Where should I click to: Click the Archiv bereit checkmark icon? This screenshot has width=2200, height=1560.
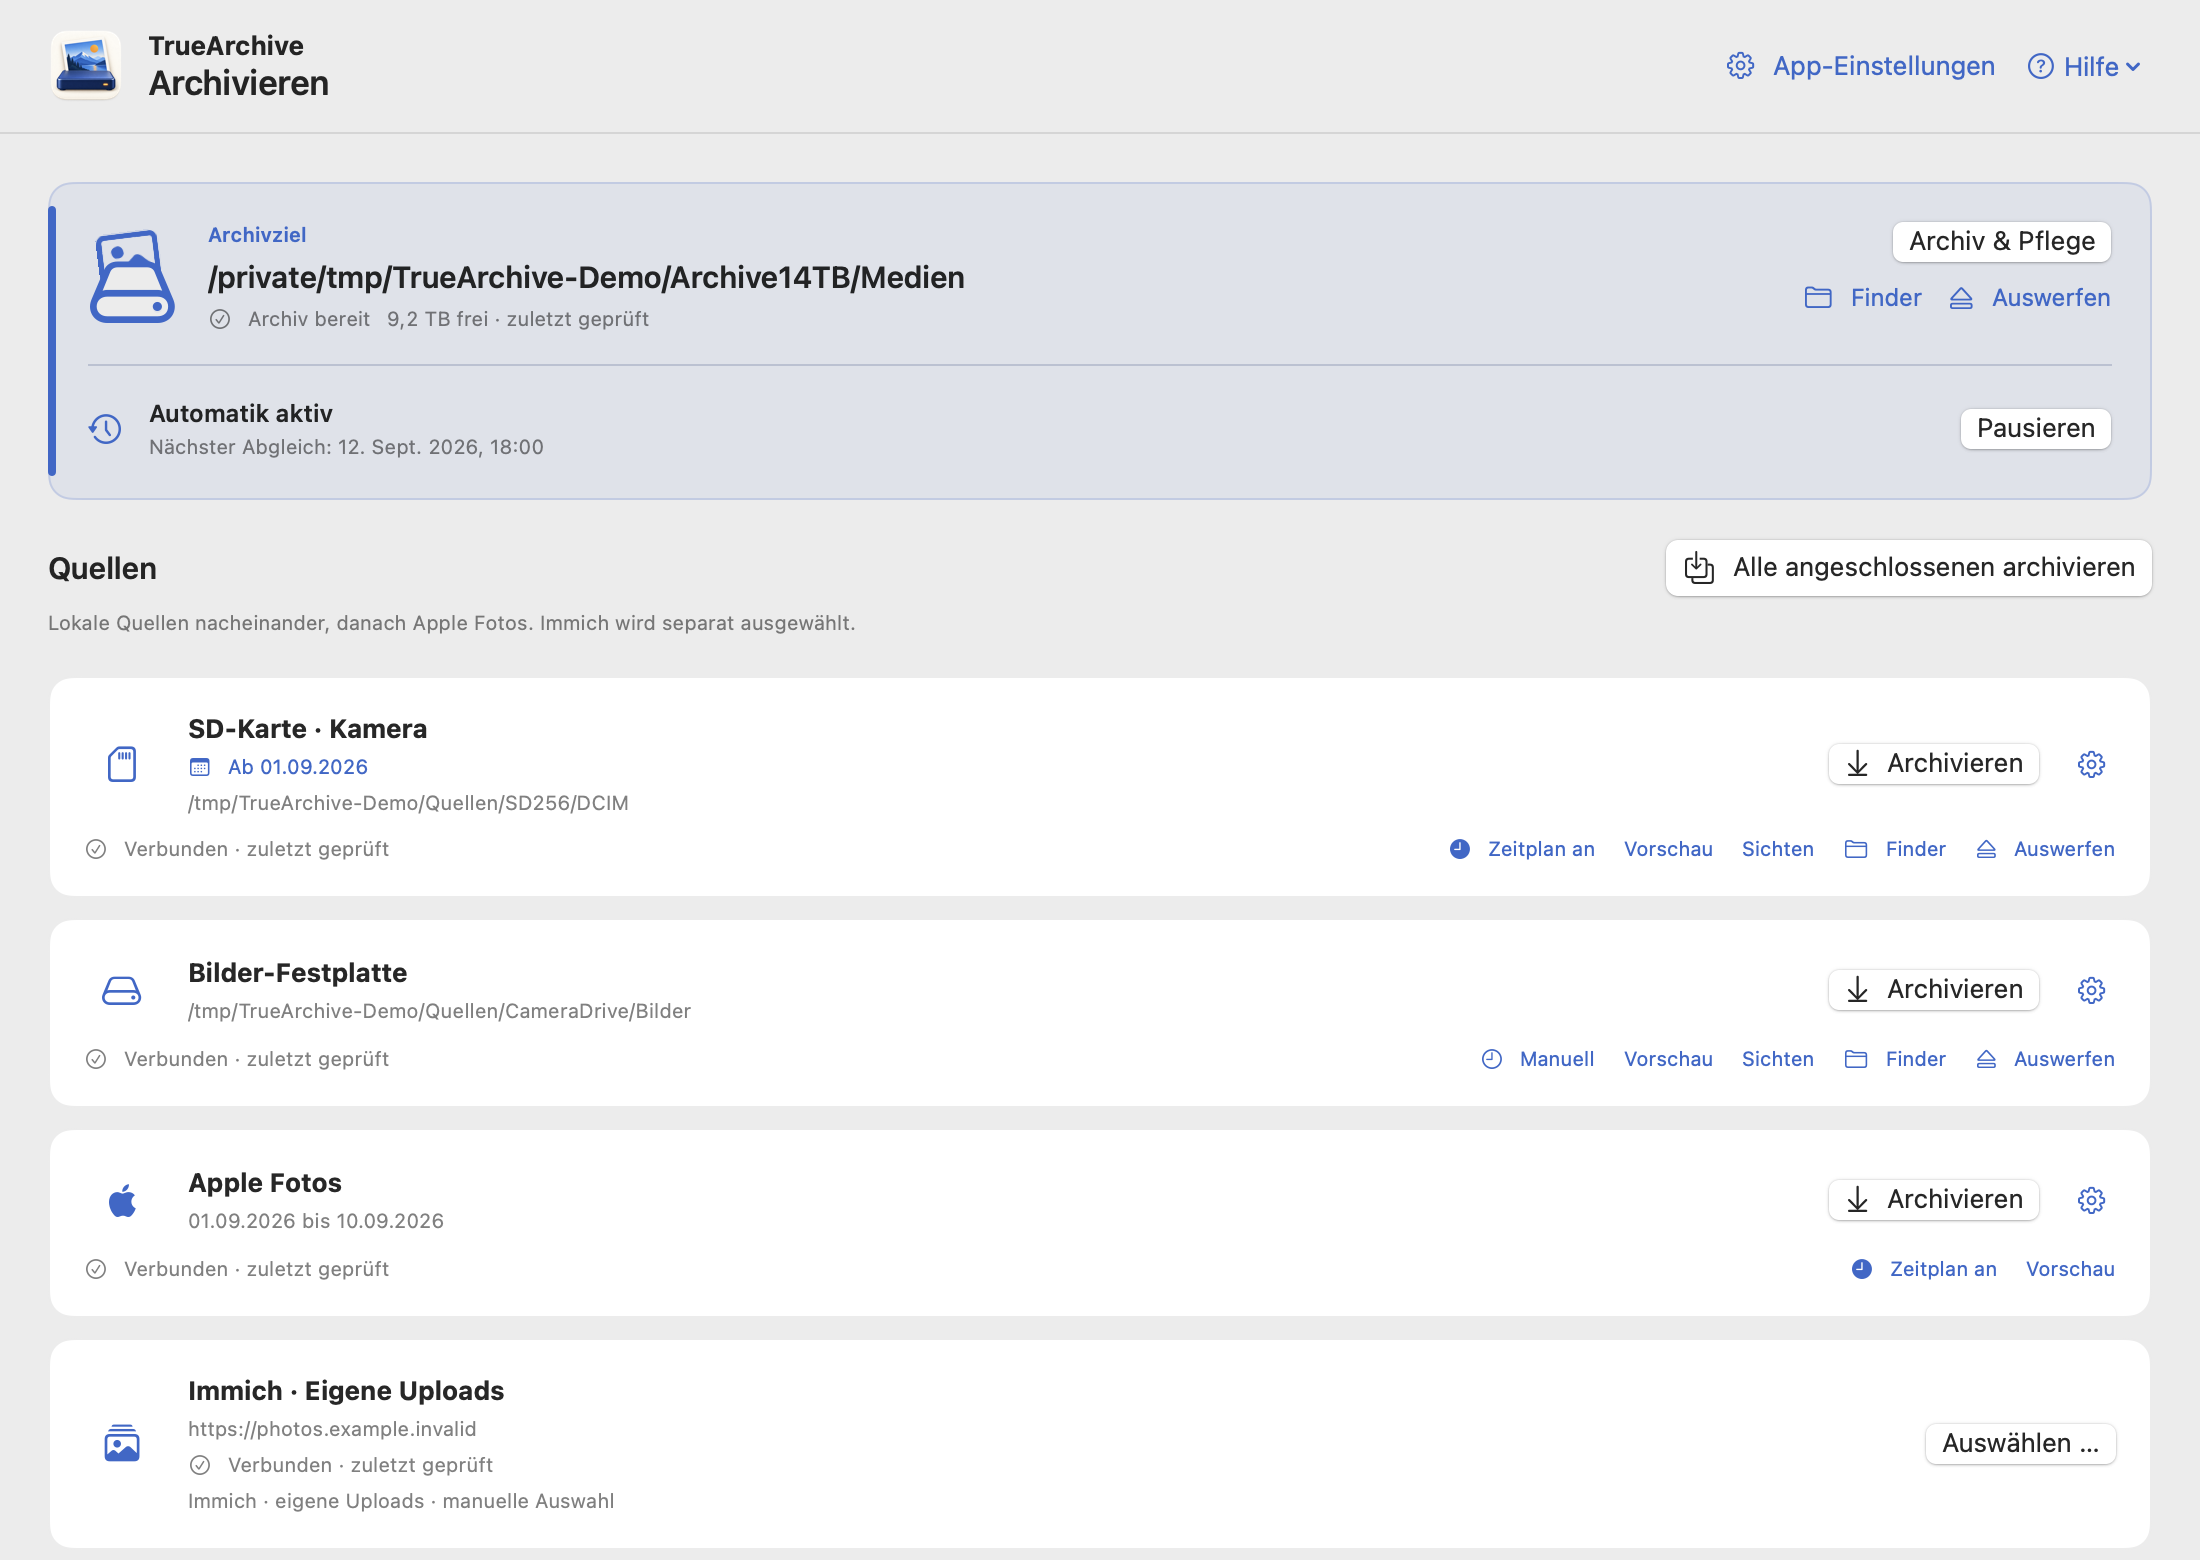click(x=220, y=319)
